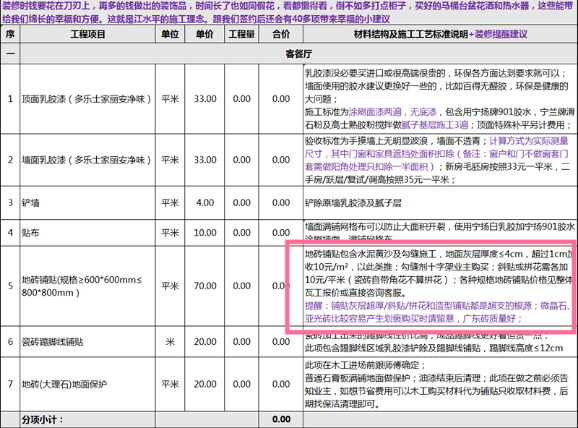Click the 铲墙 item cell
Screen dimensions: 578x428
pyautogui.click(x=88, y=203)
